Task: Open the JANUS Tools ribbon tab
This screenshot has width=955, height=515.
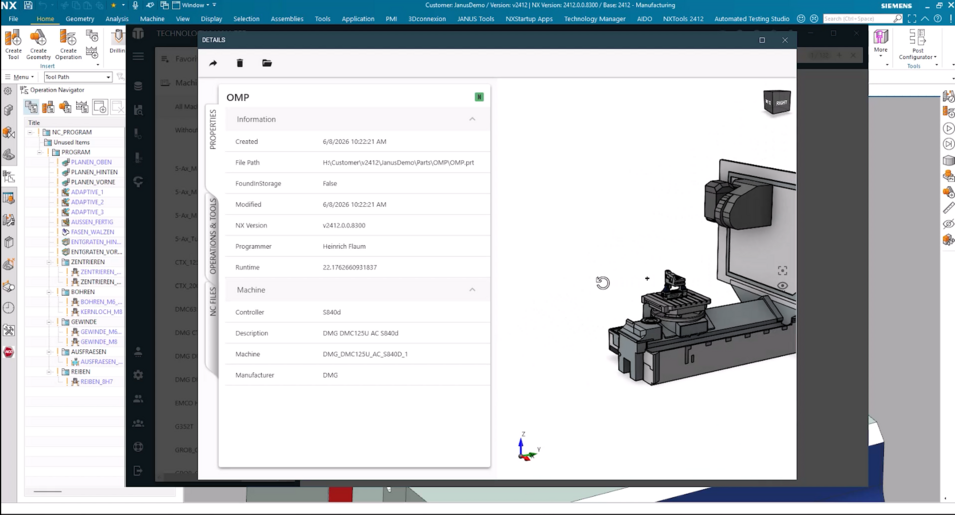Action: click(476, 19)
